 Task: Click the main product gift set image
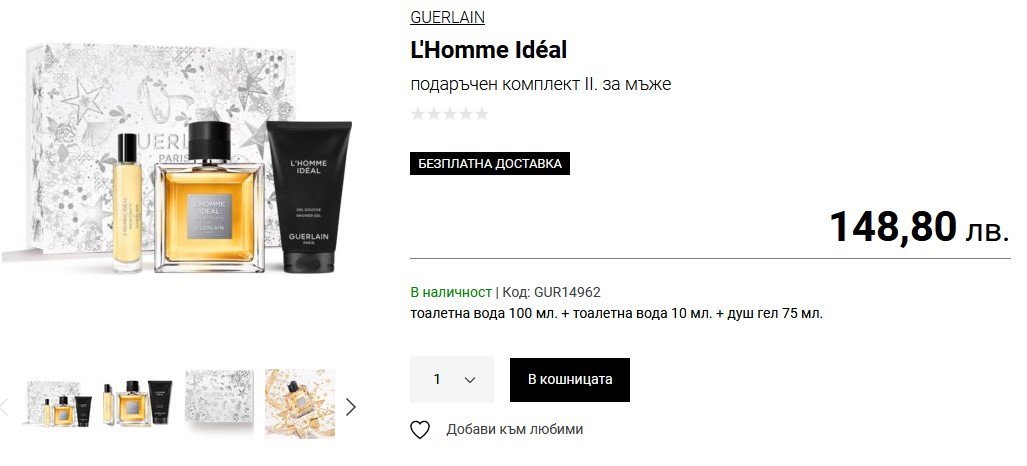coord(178,159)
